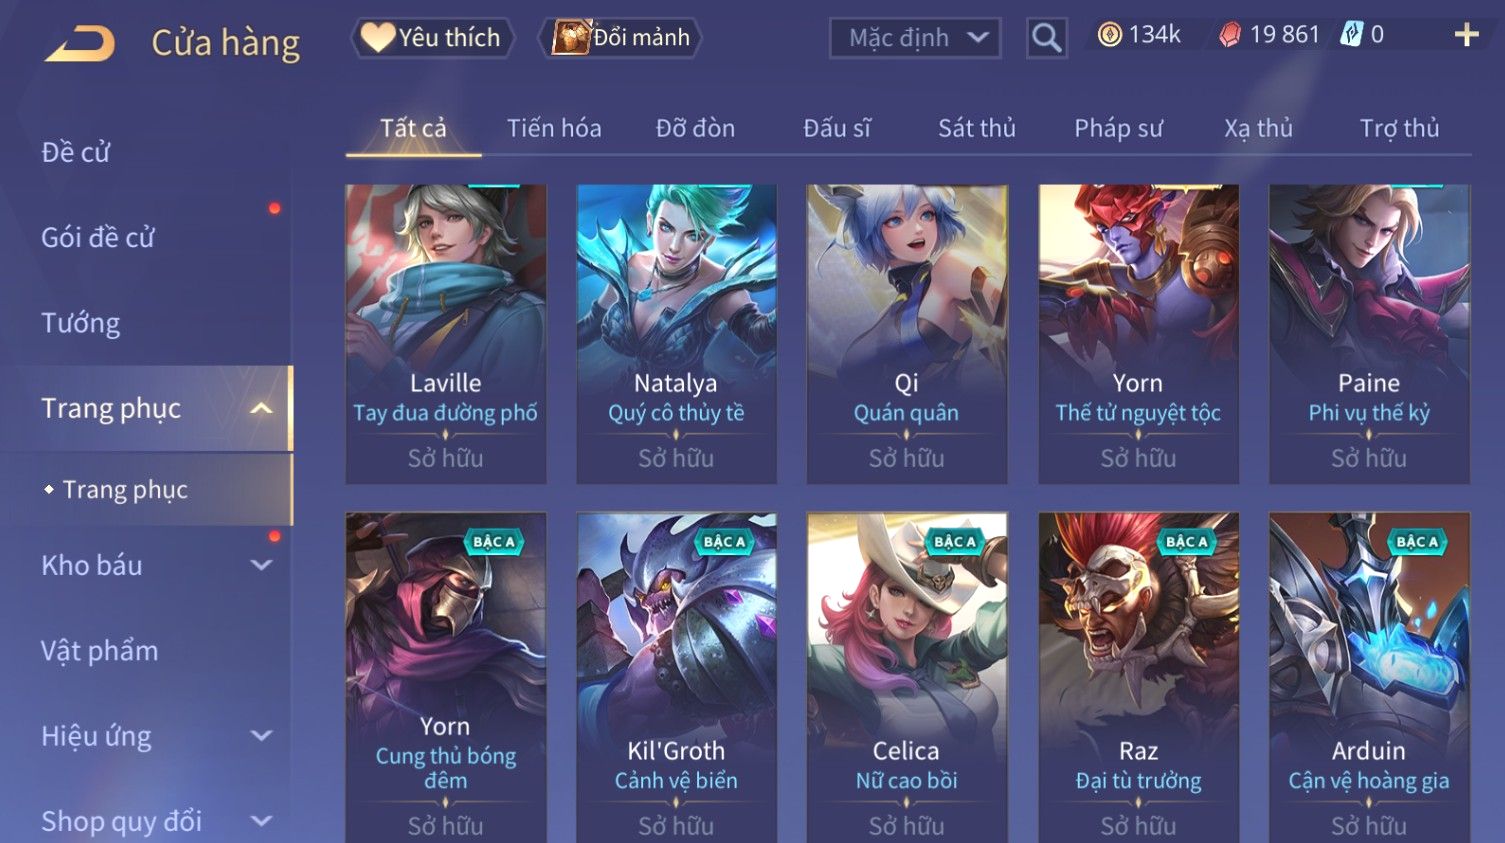Image resolution: width=1505 pixels, height=843 pixels.
Task: Select Natalya Quý cô thủy tề skin
Action: tap(676, 334)
